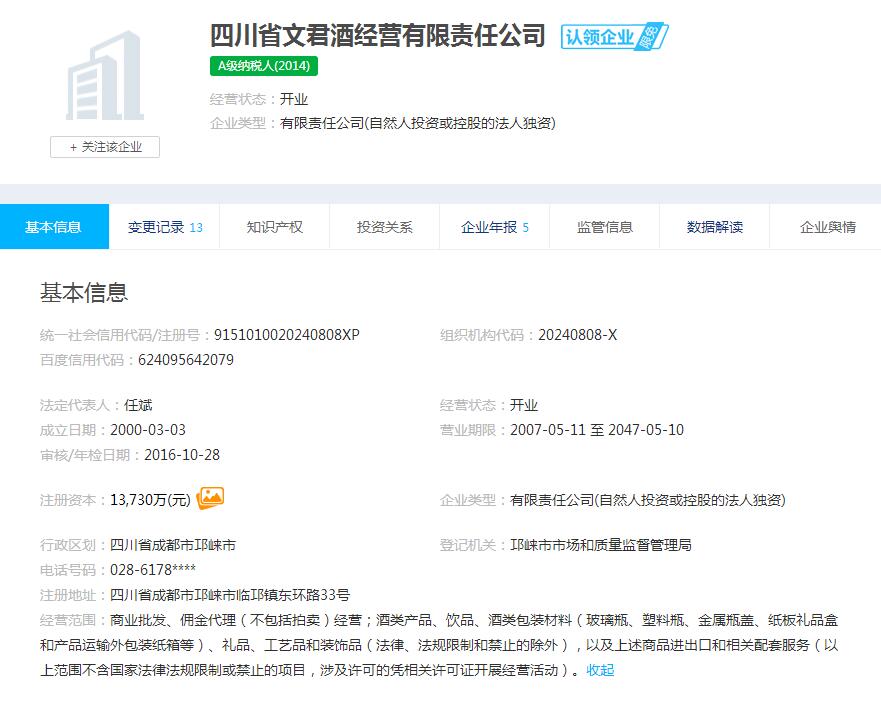Collapse business scope with 收起 link

600,670
